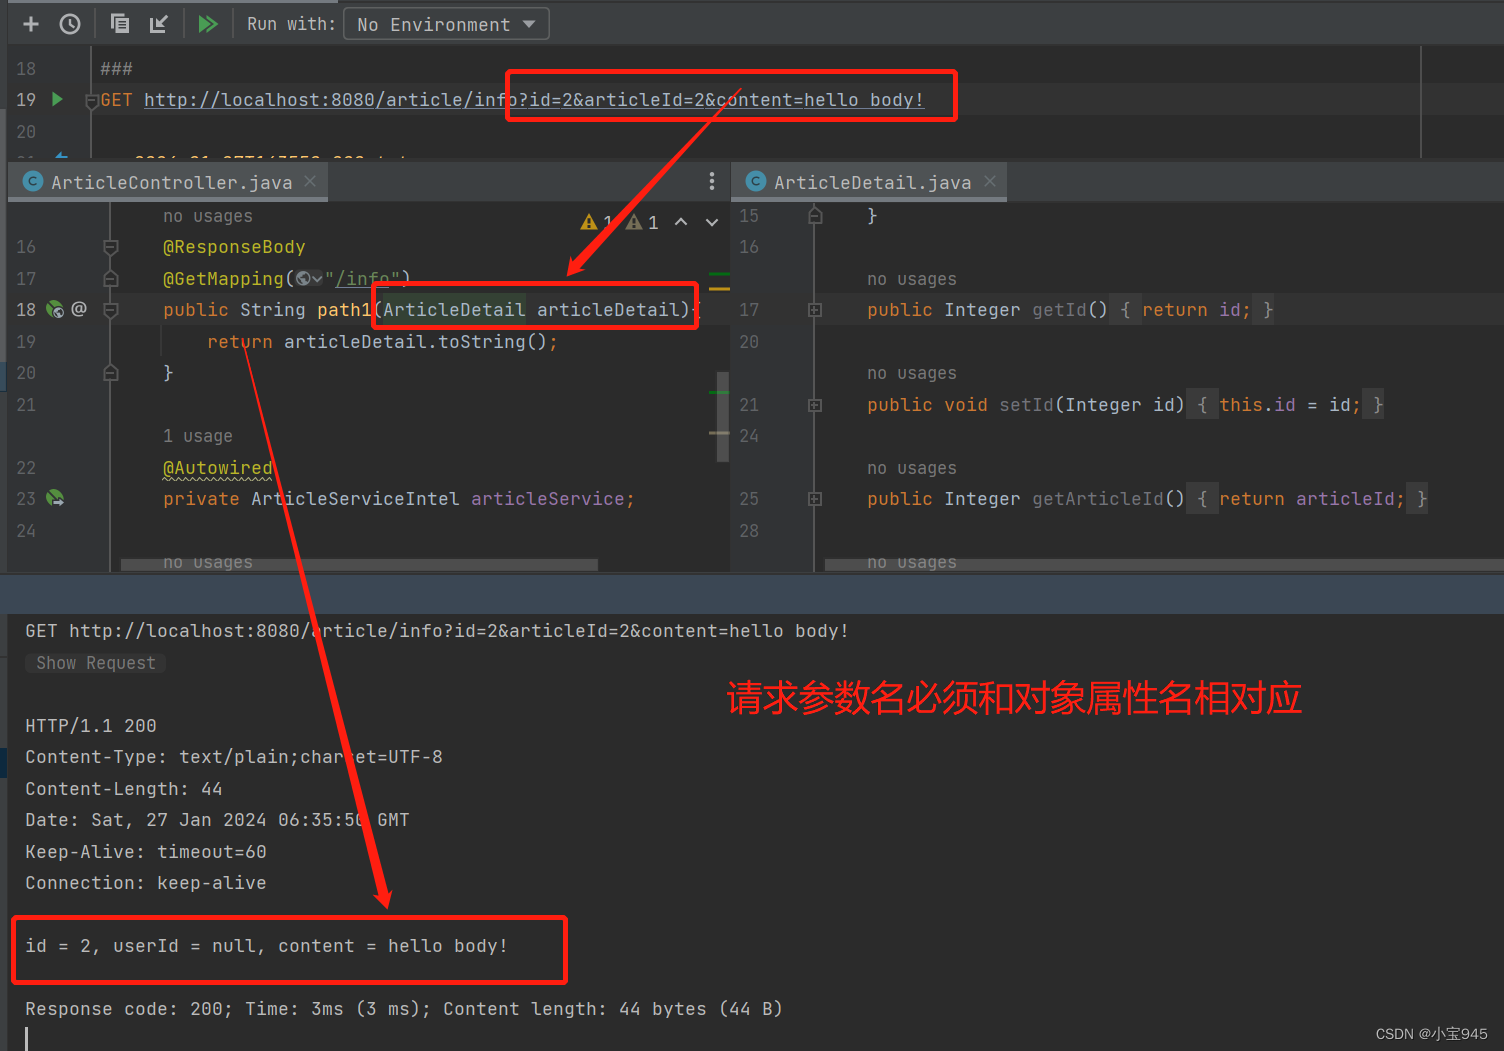
Task: Switch to ArticleController.java tab
Action: (171, 182)
